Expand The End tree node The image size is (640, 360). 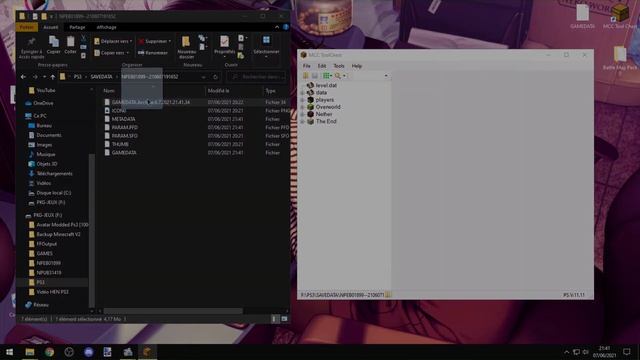click(302, 122)
